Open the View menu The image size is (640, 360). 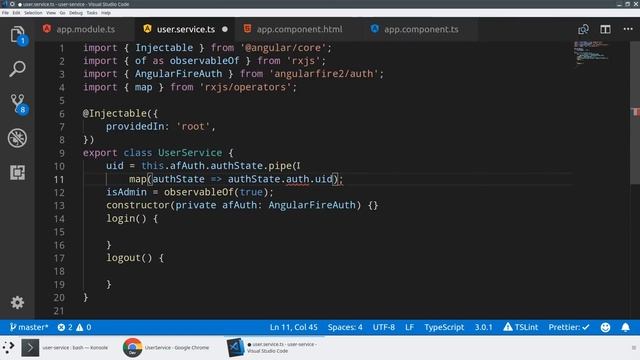51,13
